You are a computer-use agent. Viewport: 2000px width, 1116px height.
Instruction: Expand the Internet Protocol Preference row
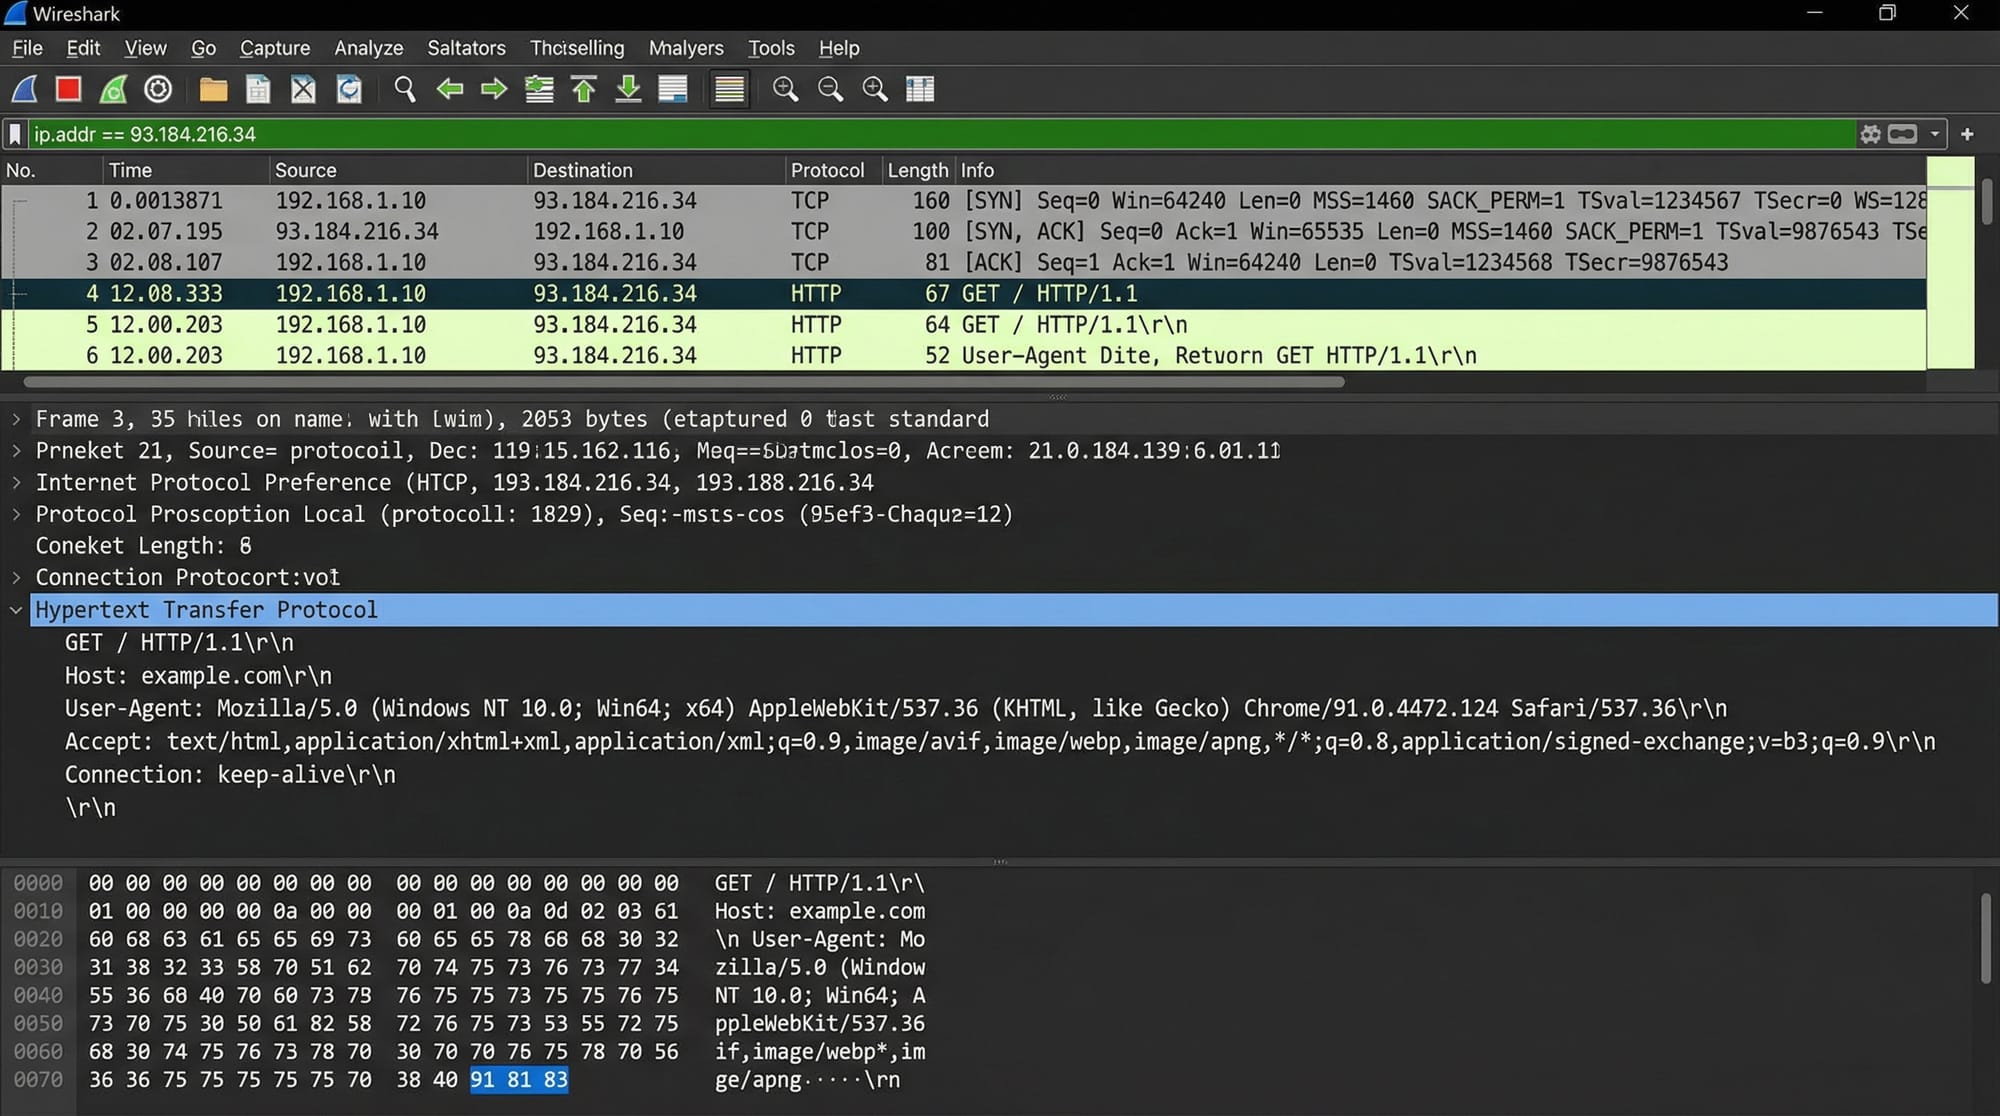[16, 483]
